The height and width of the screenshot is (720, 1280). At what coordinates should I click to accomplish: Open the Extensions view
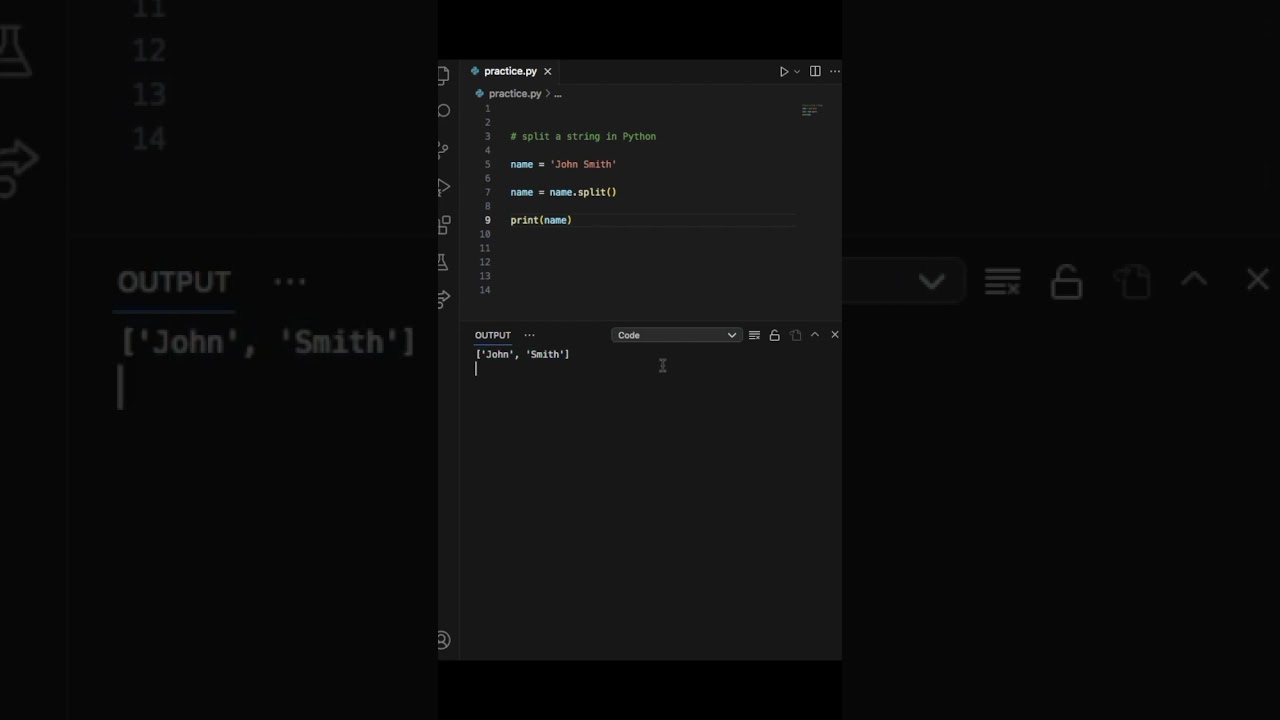[444, 225]
